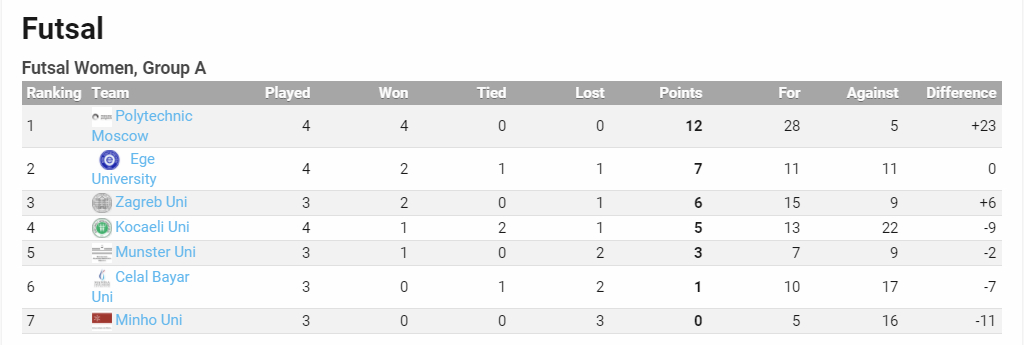This screenshot has height=360, width=1024.
Task: Click the Zagreb Uni crest icon
Action: click(x=102, y=203)
